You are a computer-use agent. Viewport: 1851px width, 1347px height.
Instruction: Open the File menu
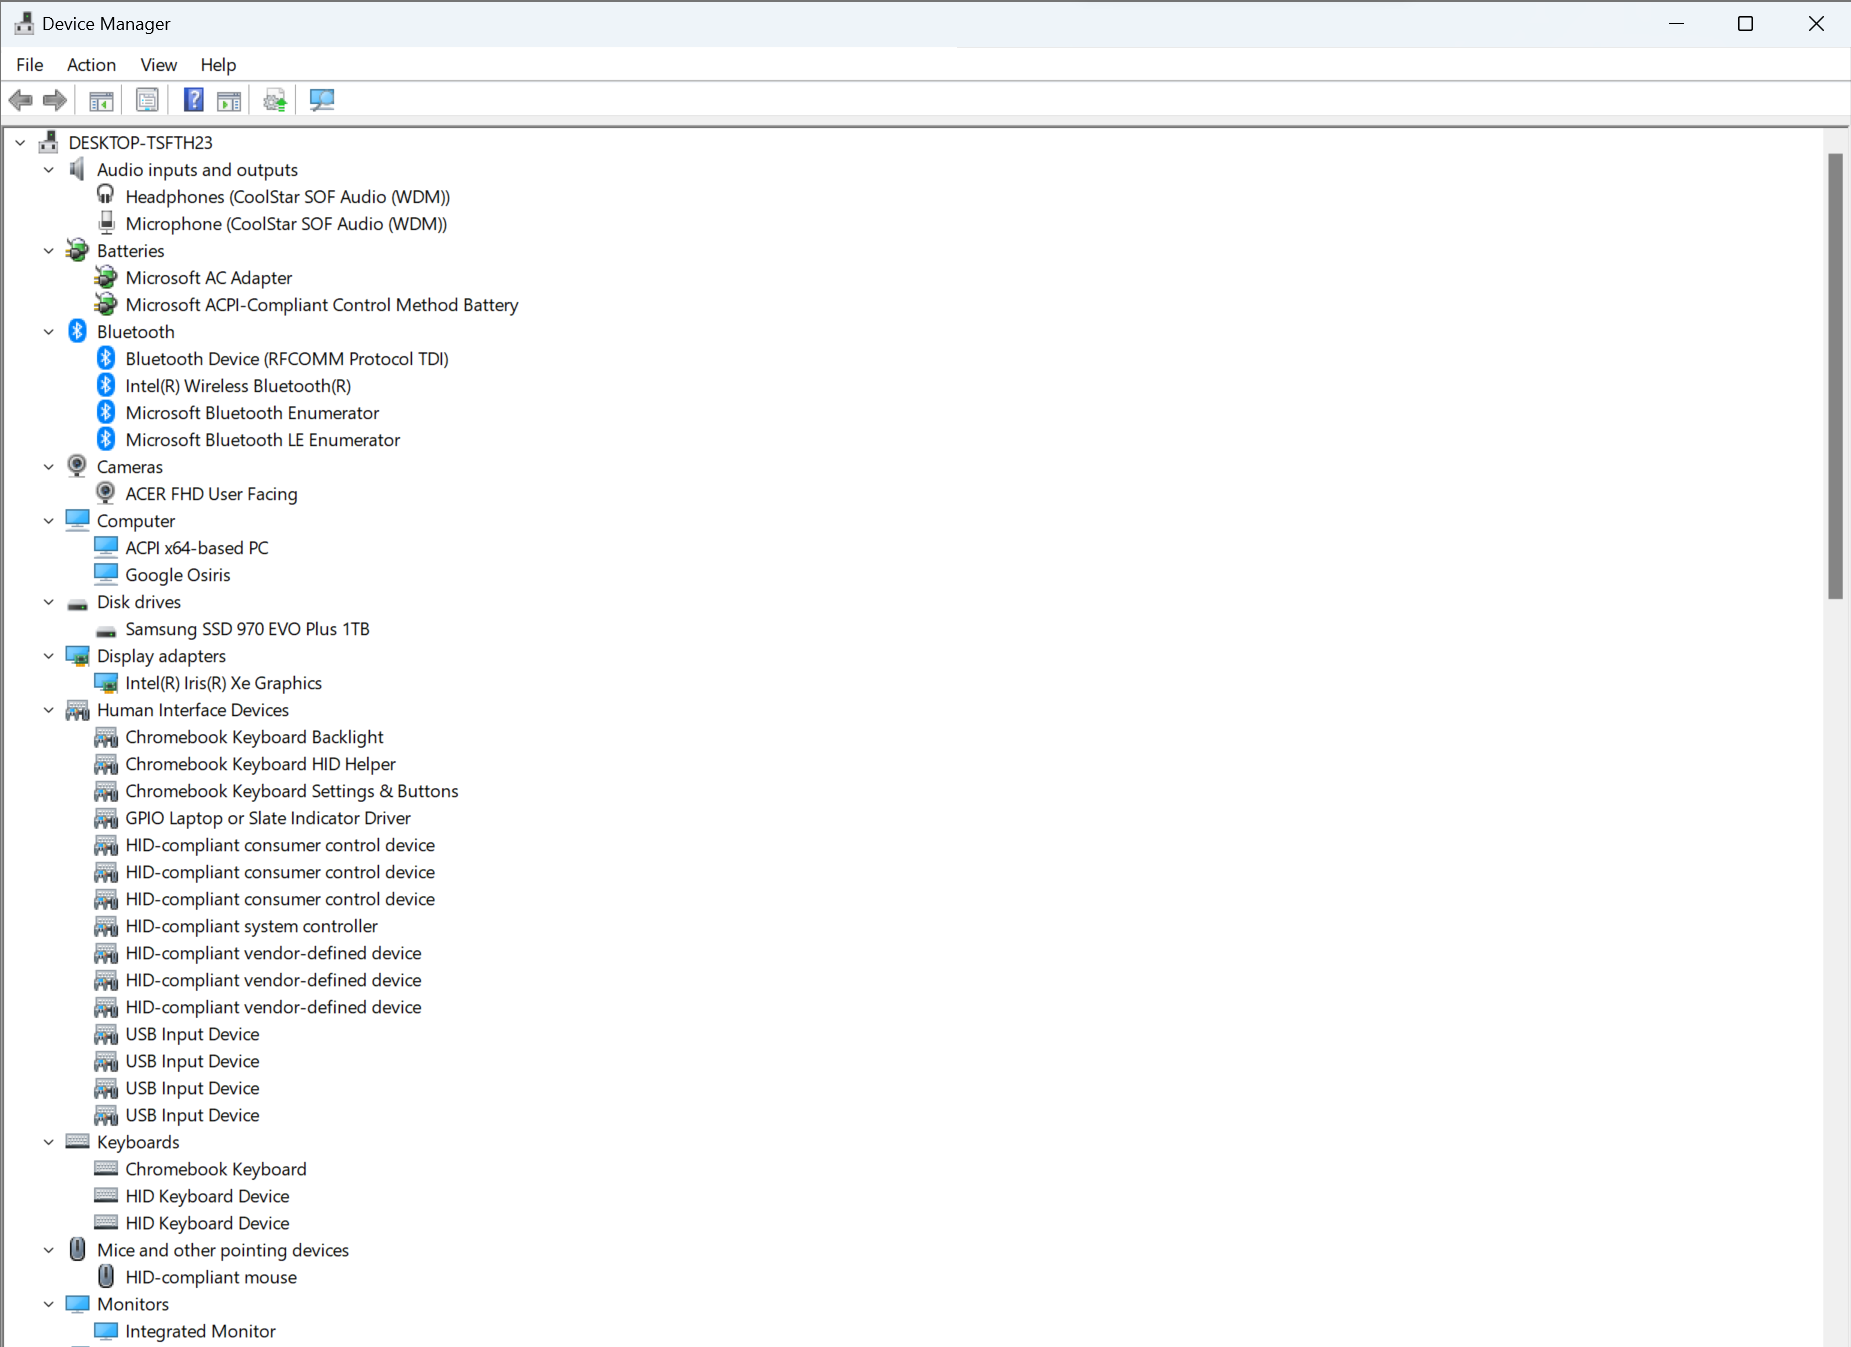(30, 64)
